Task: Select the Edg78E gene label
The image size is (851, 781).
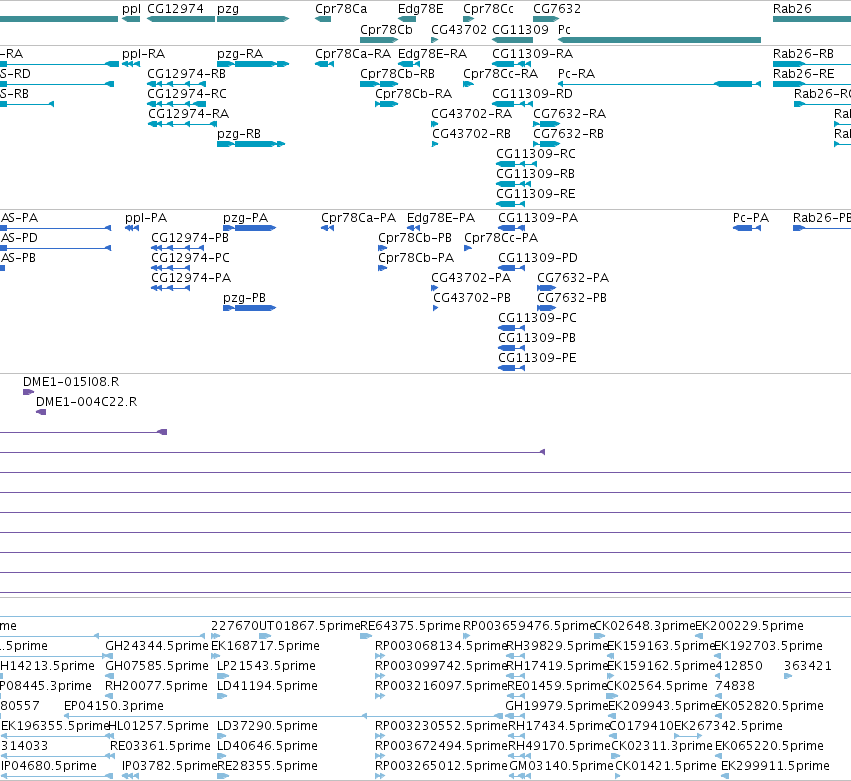Action: [x=421, y=9]
